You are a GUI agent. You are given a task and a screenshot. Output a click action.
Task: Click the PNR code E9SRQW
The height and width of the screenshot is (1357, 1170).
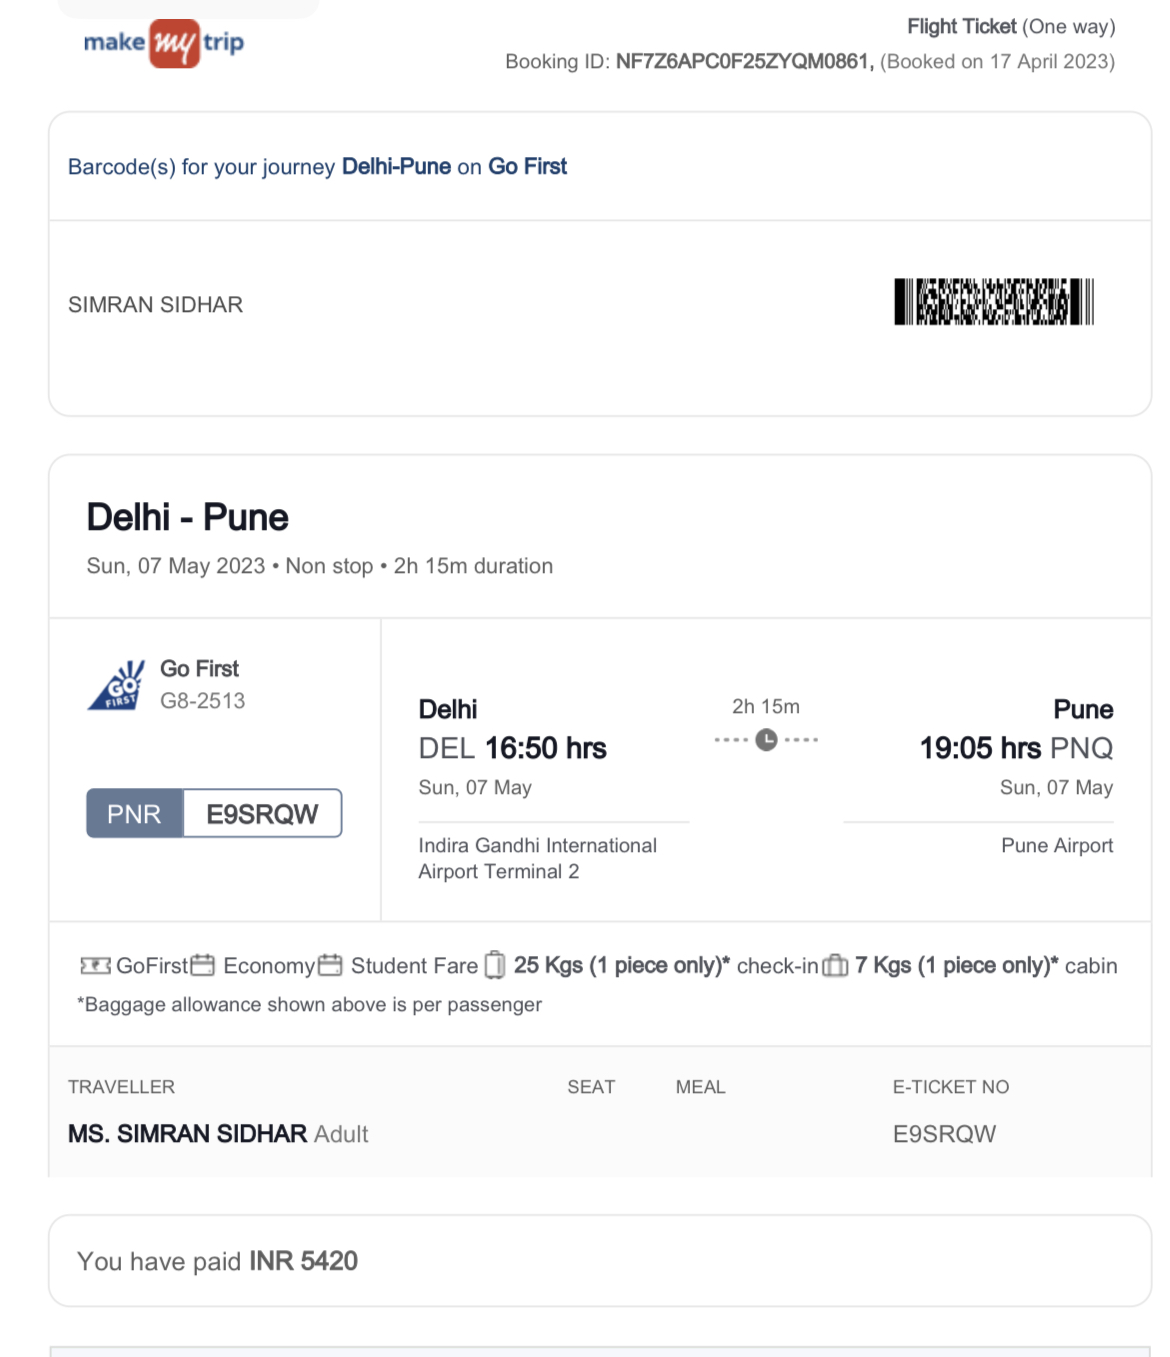[x=262, y=814]
